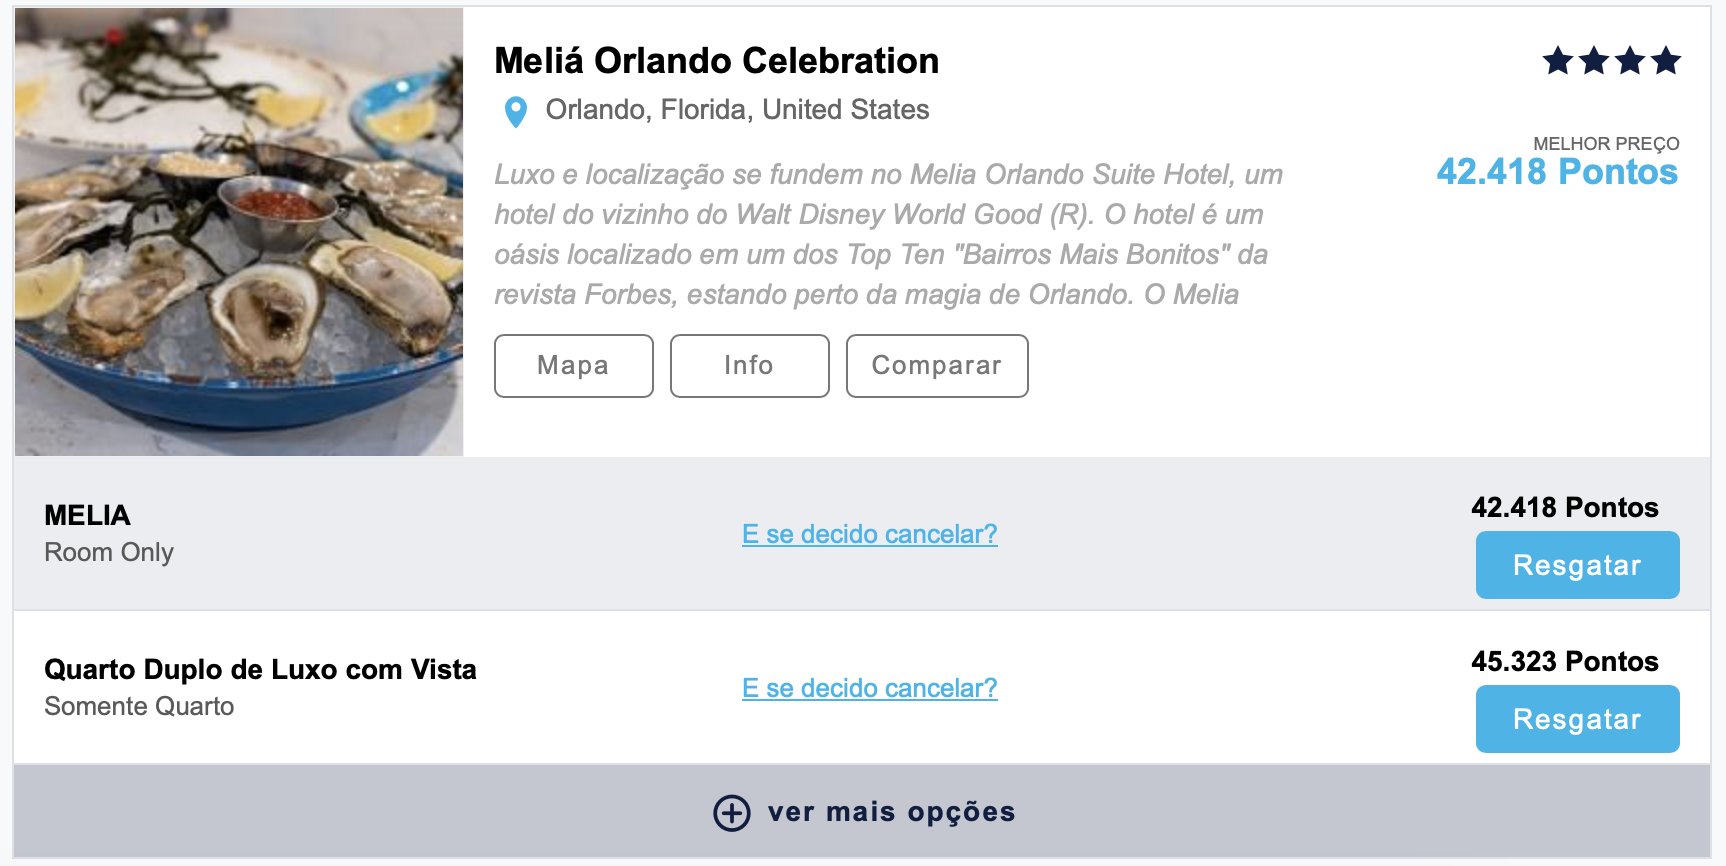Click the last rating star
The image size is (1726, 866).
[x=1666, y=61]
